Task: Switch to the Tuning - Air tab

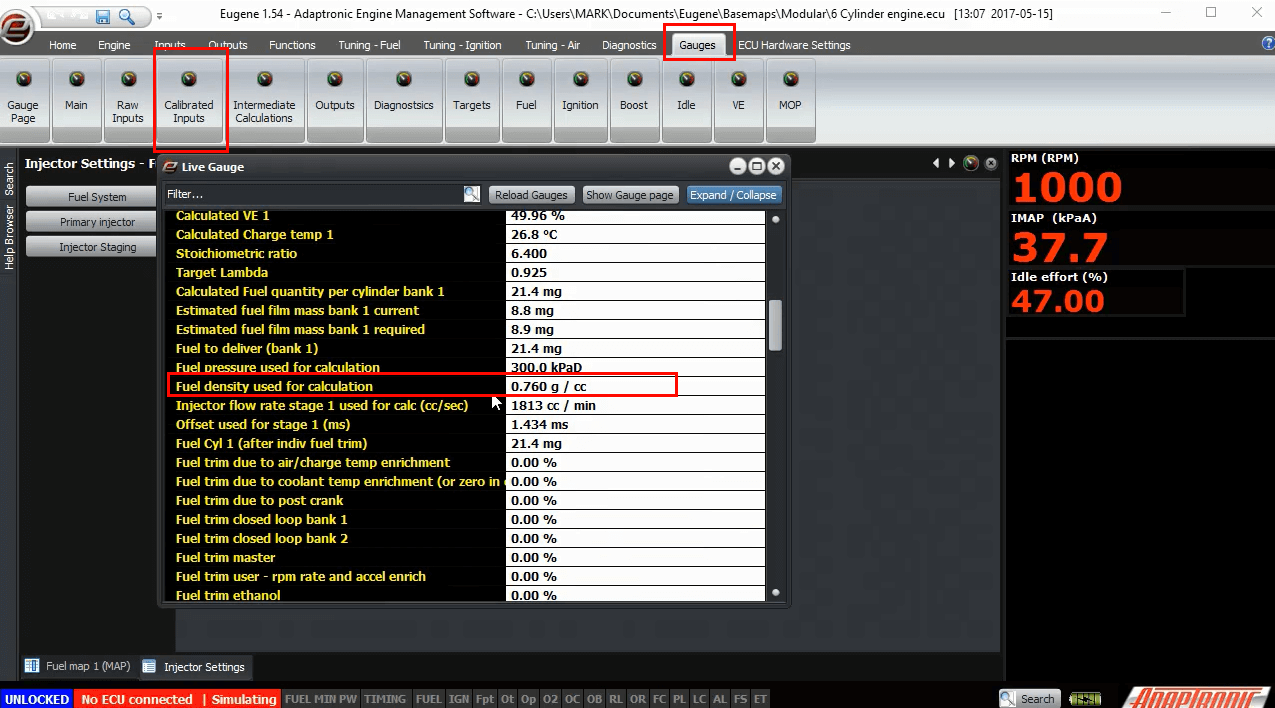Action: (x=555, y=45)
